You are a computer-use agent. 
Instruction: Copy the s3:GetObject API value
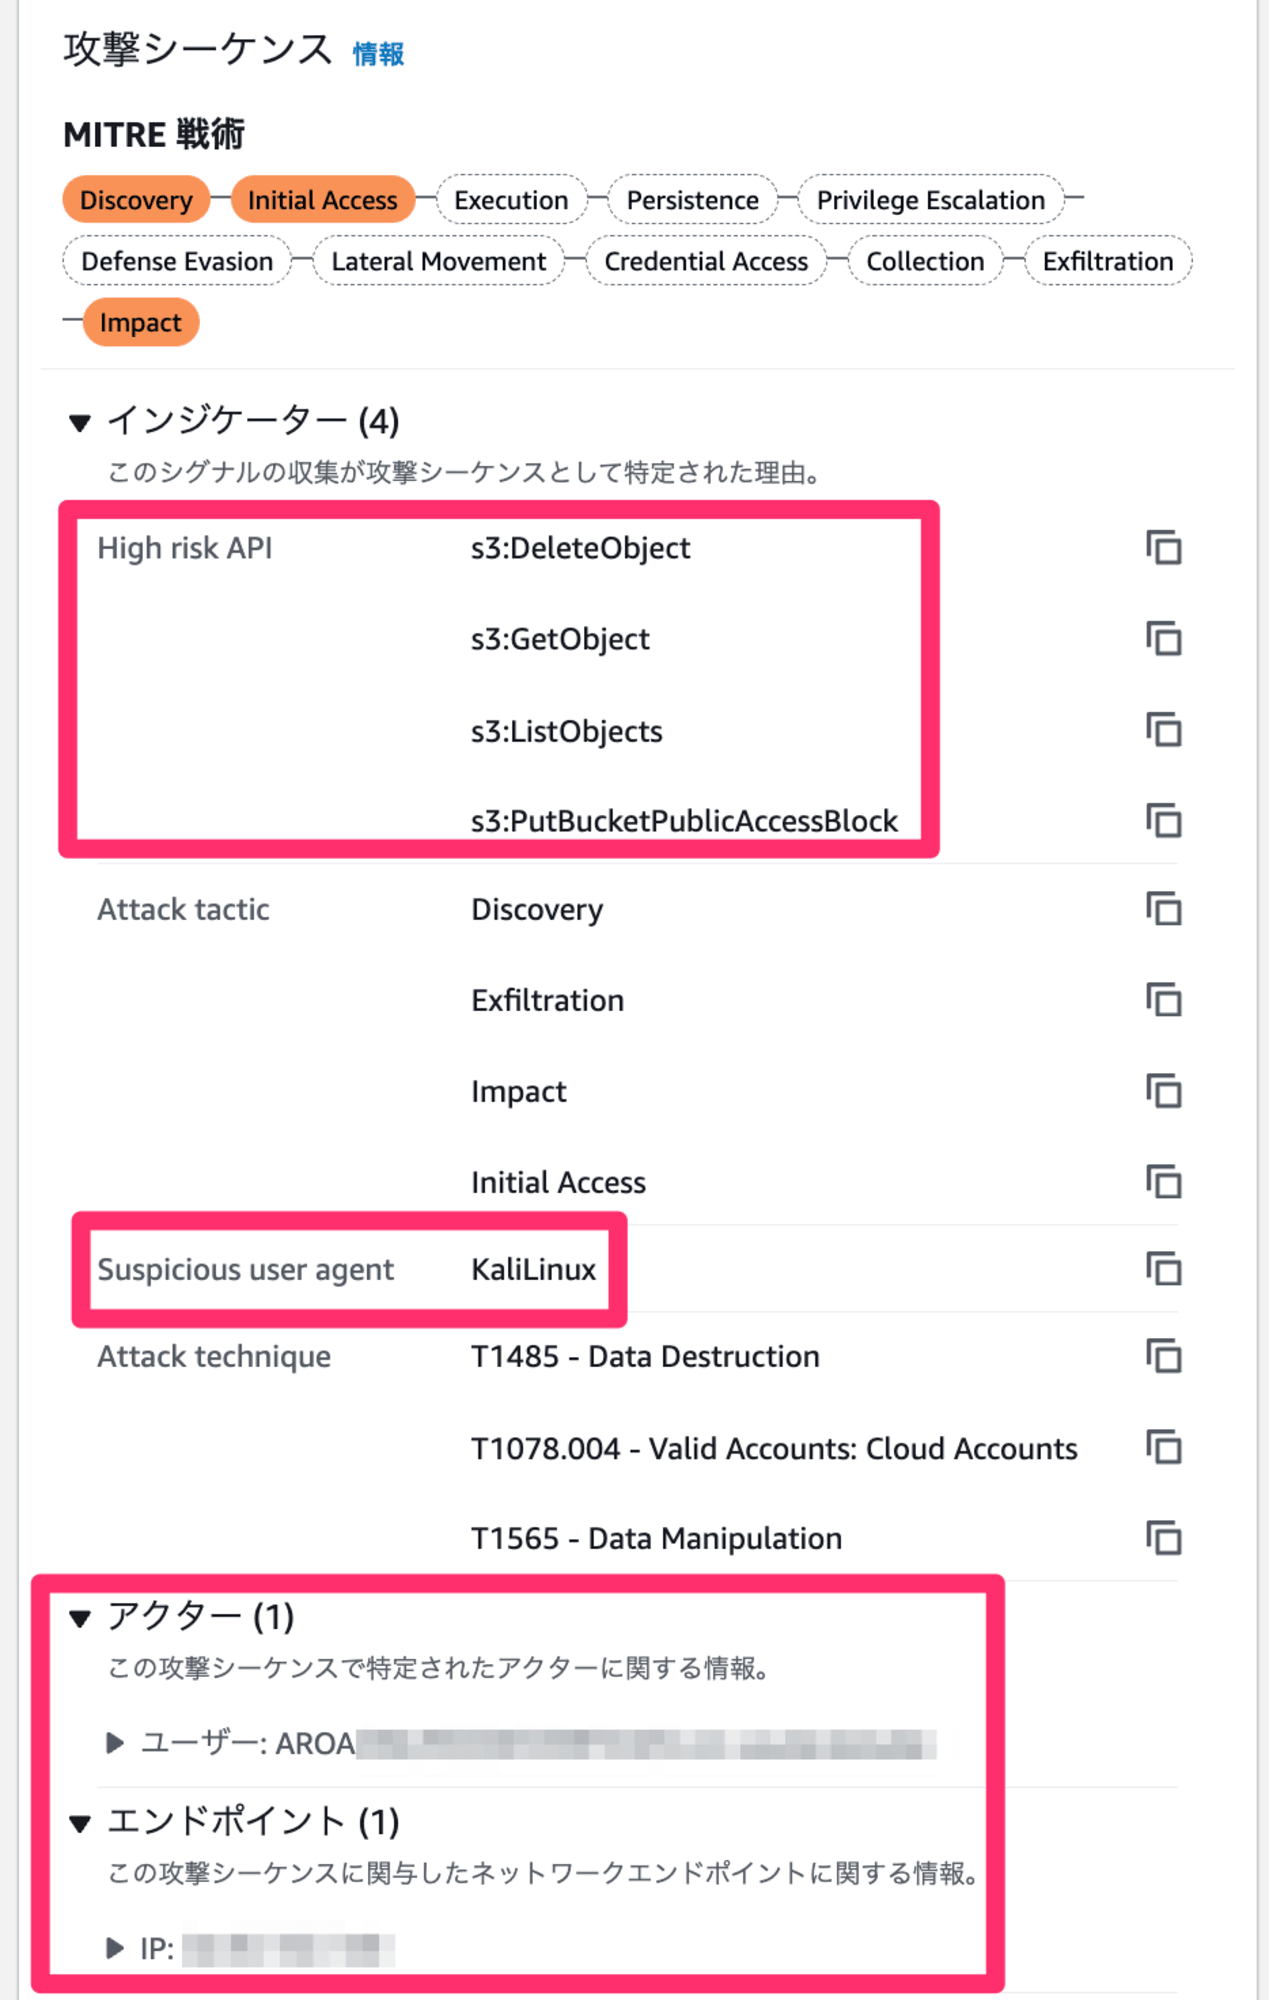pos(1164,638)
